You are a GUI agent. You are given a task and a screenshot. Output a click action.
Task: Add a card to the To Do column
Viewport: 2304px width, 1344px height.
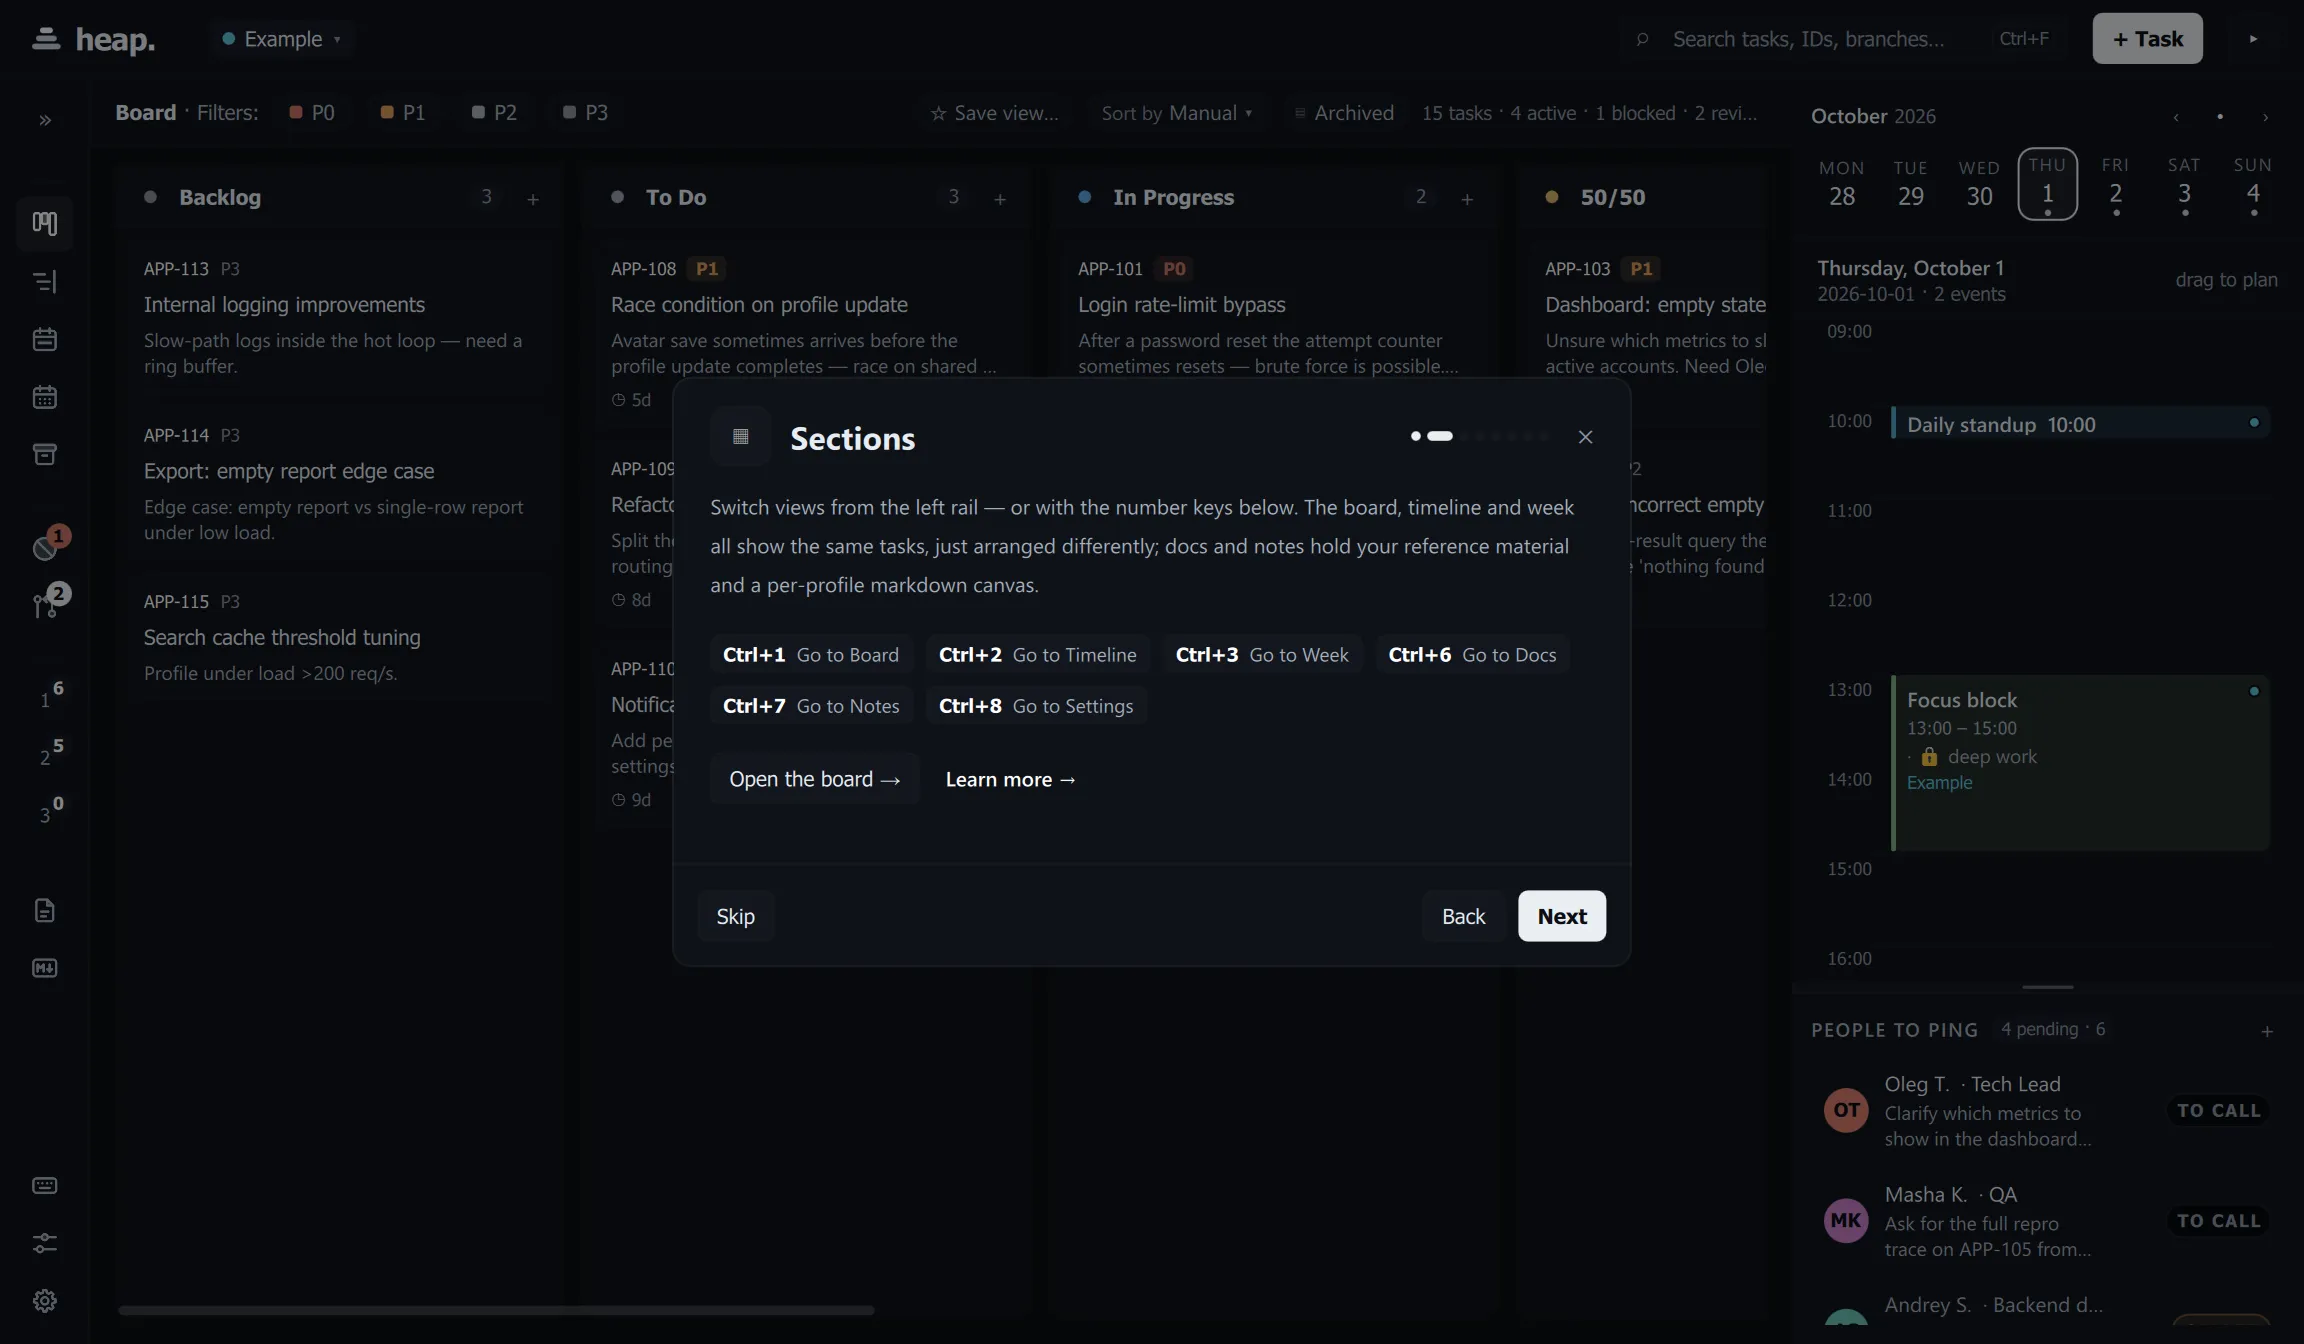click(1000, 199)
